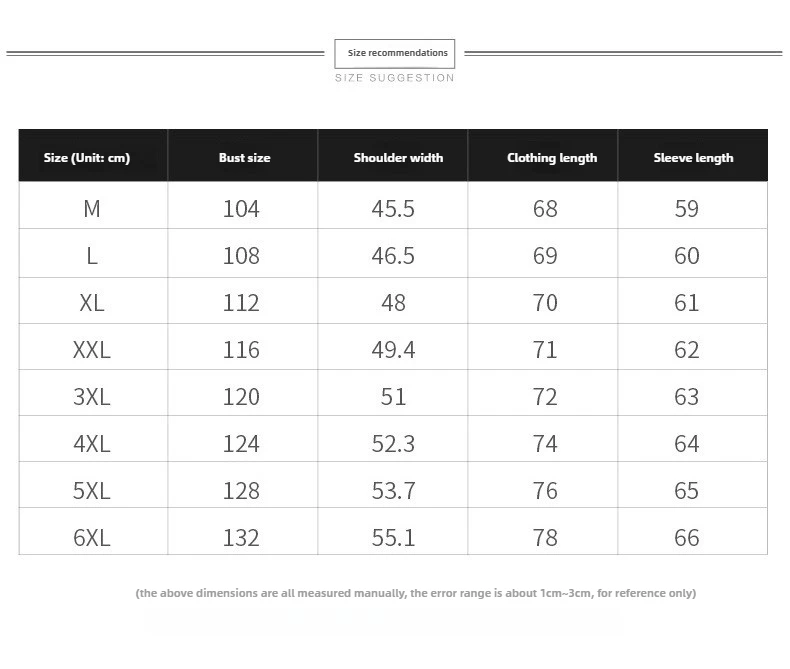Click clothing length value 74

[x=545, y=444]
